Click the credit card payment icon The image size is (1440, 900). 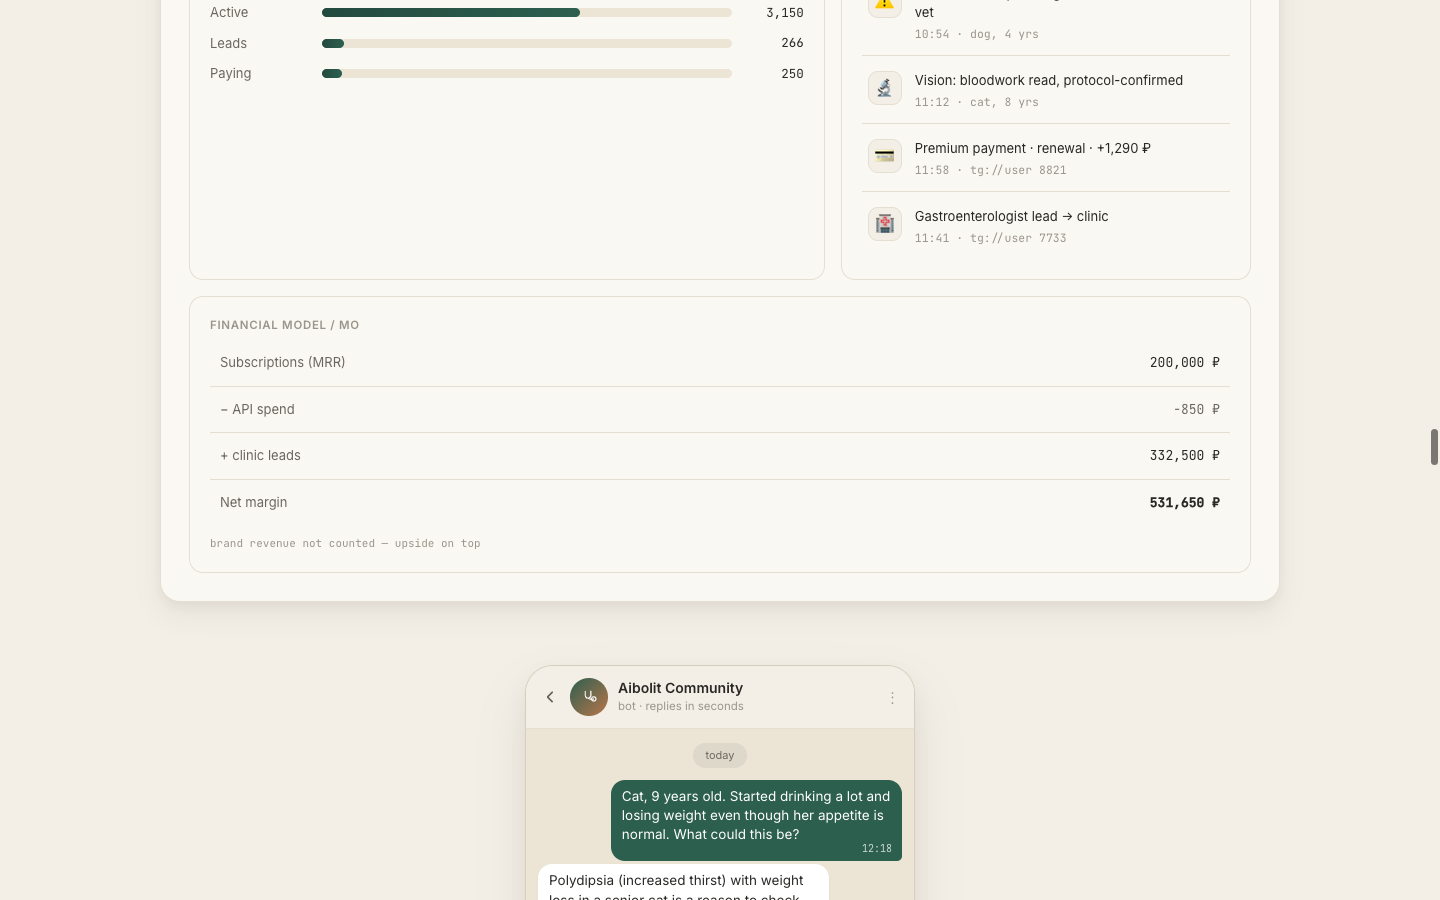(884, 156)
